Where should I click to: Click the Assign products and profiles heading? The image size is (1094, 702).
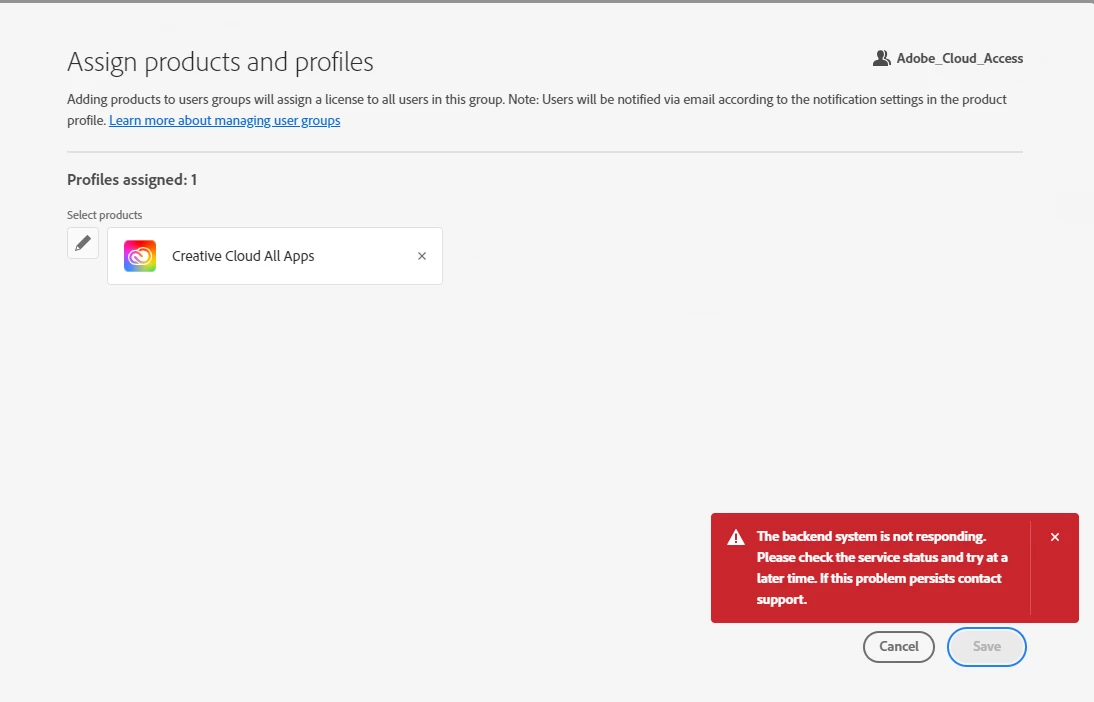[220, 62]
